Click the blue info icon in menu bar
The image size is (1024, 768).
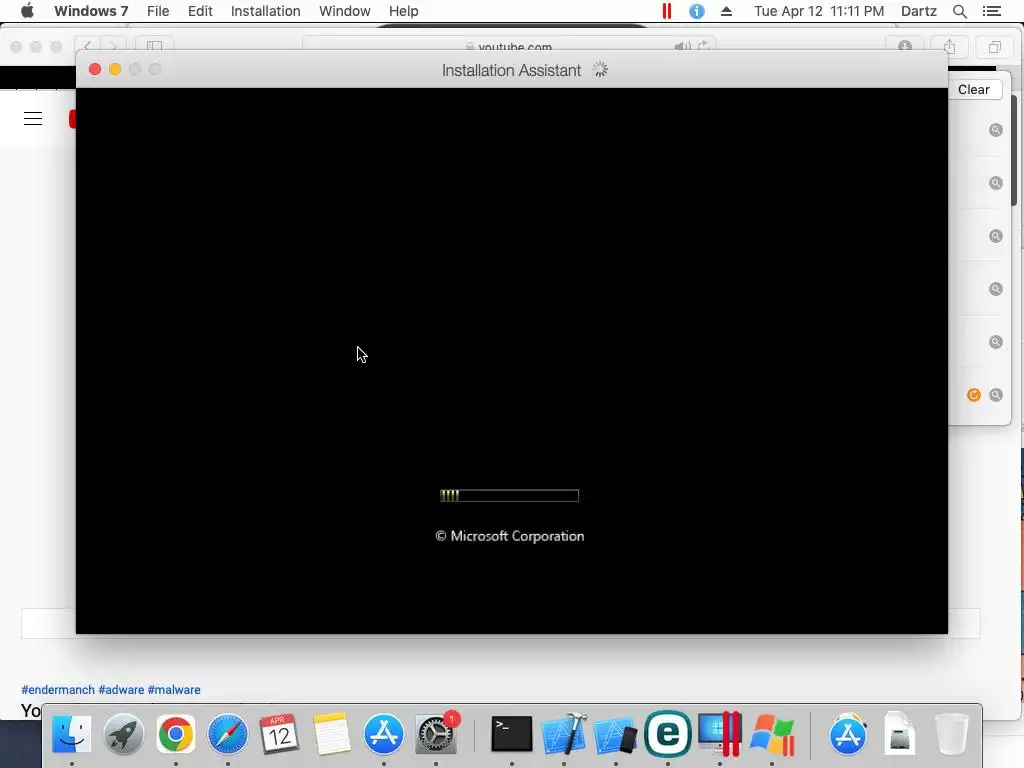point(697,11)
